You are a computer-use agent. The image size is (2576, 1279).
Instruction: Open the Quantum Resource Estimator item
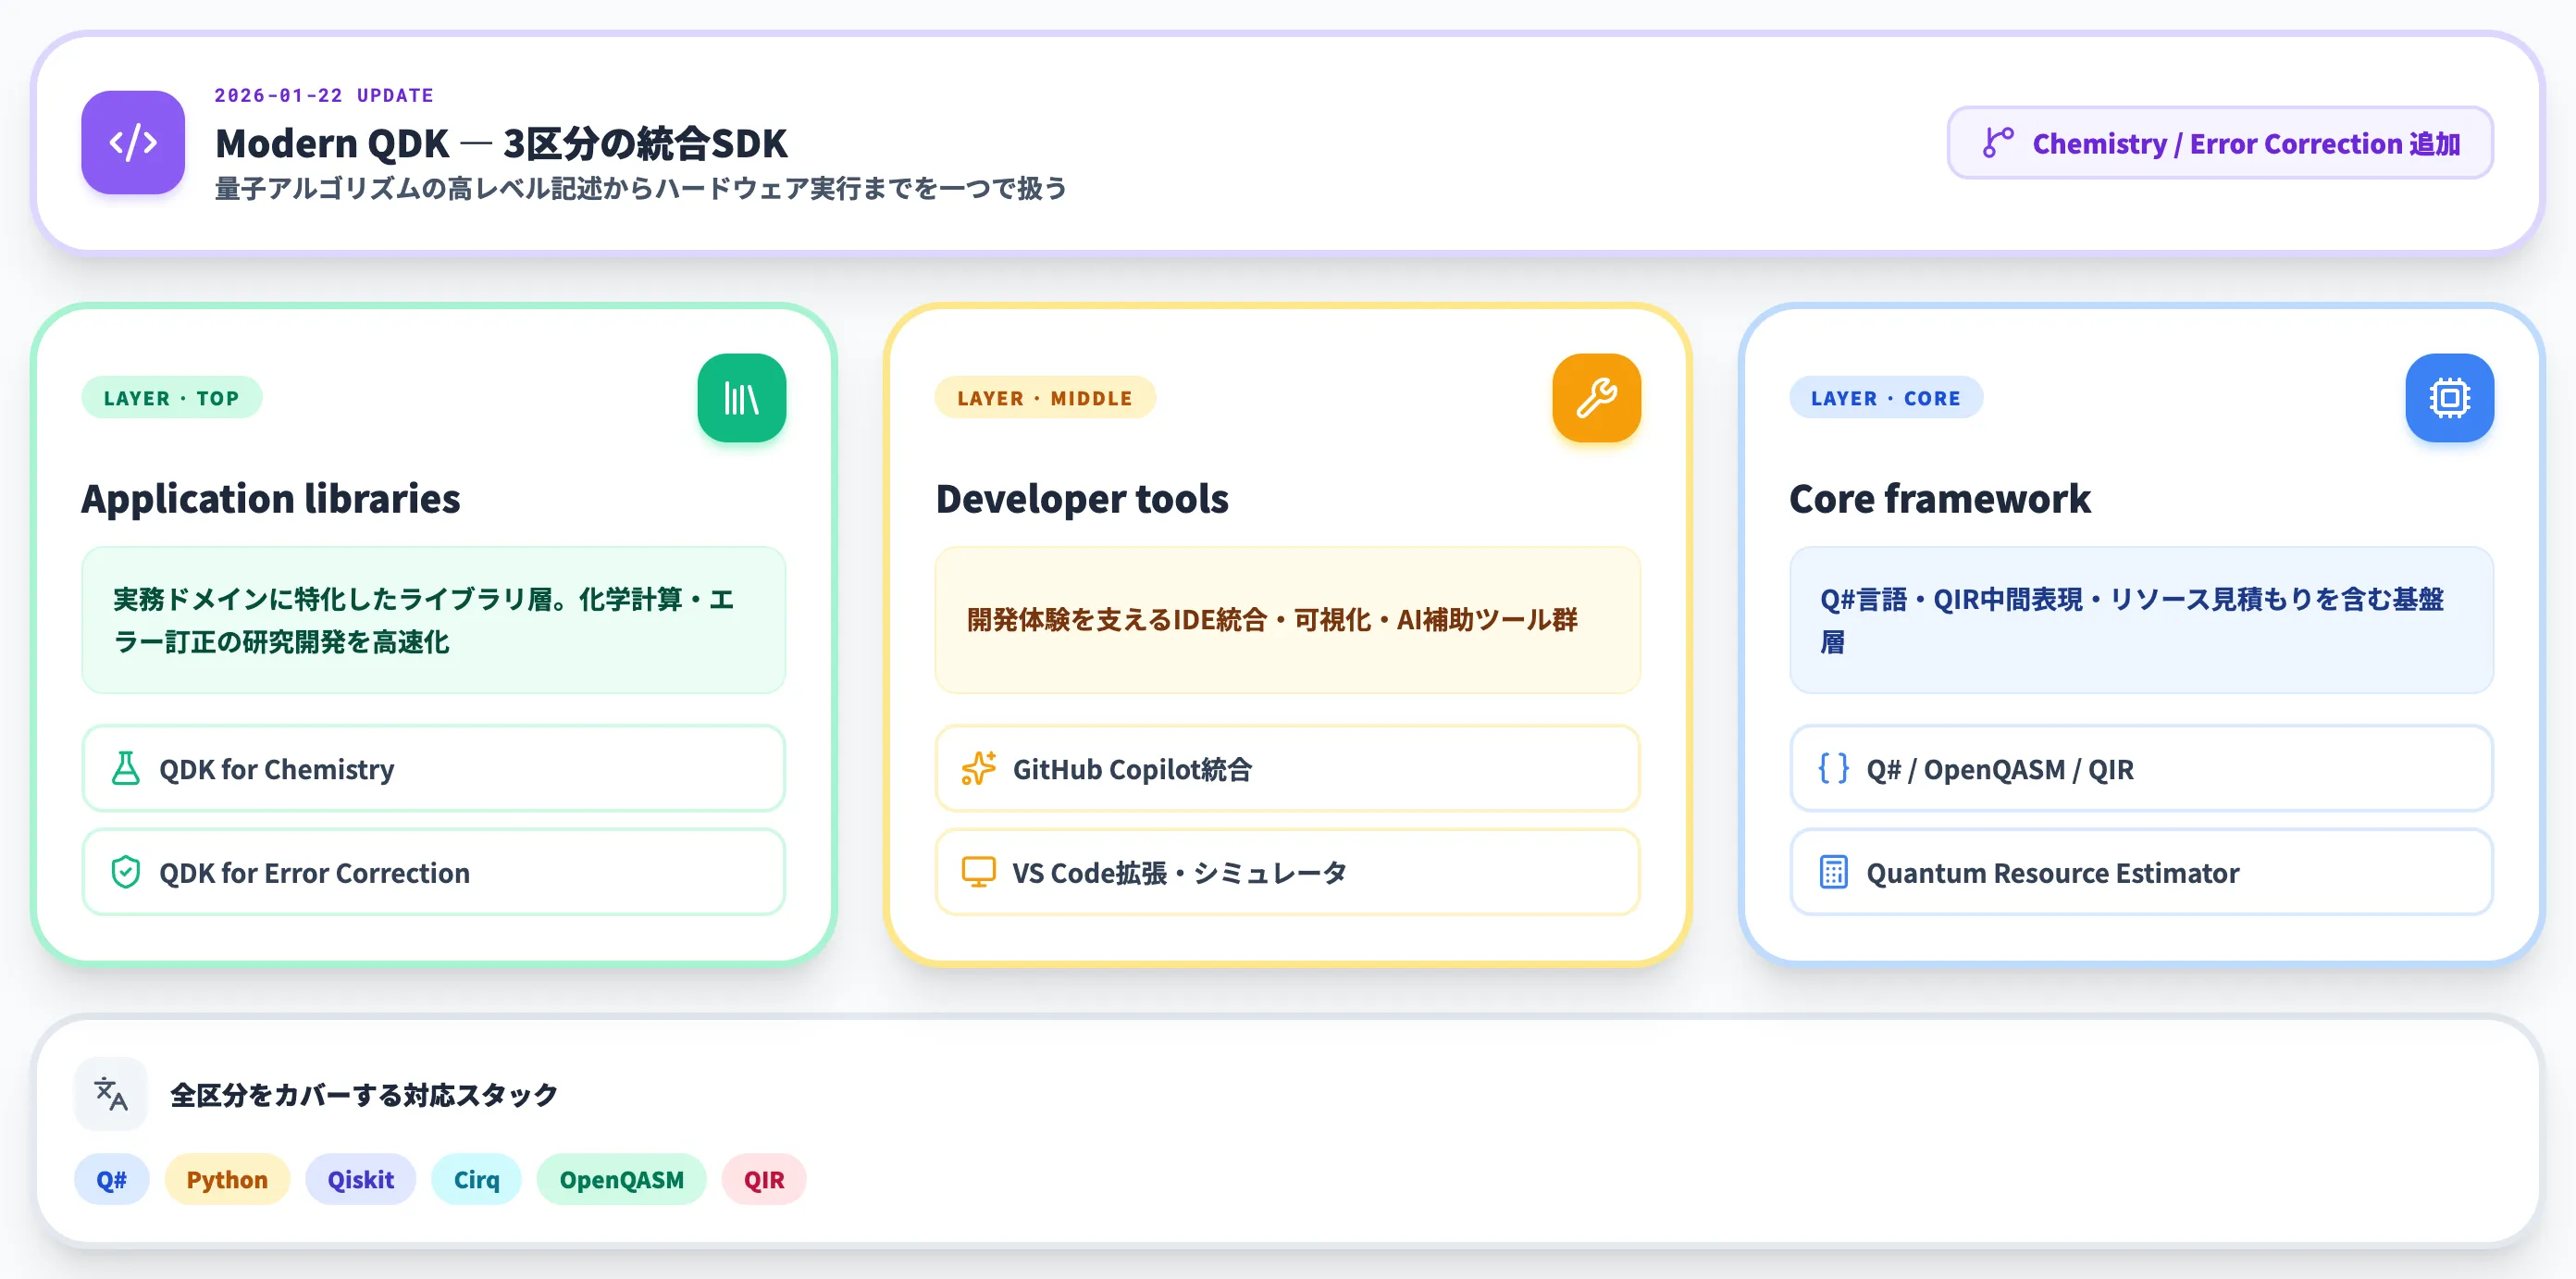pos(2141,872)
